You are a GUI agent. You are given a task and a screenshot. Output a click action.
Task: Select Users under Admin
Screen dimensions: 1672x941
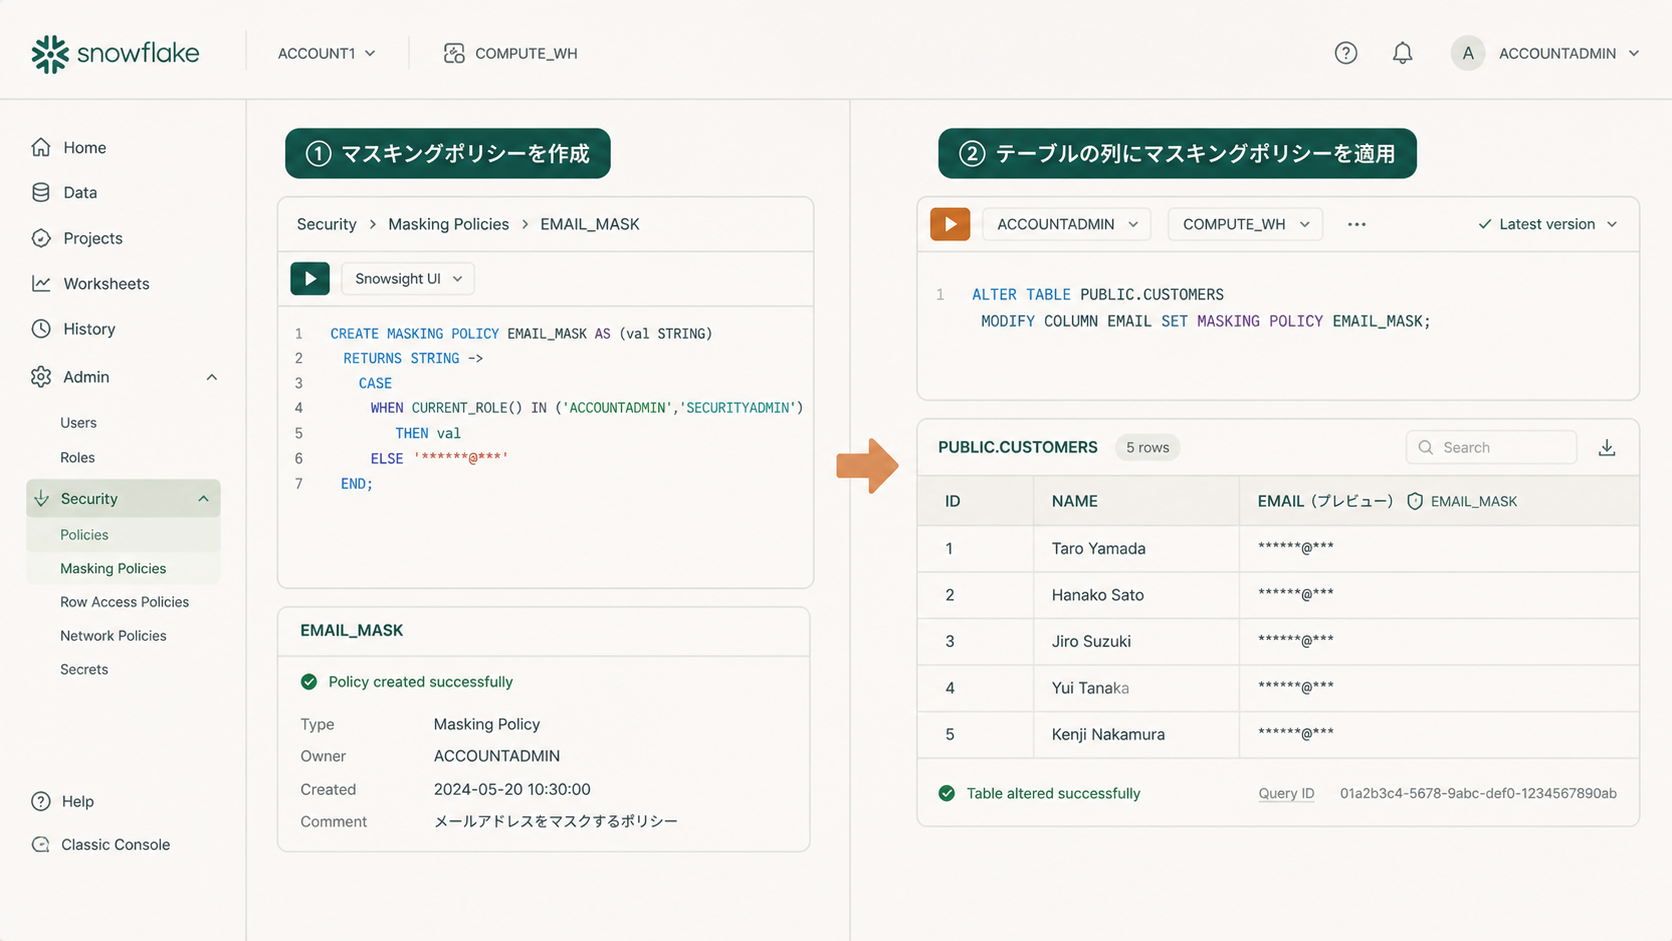(x=78, y=422)
